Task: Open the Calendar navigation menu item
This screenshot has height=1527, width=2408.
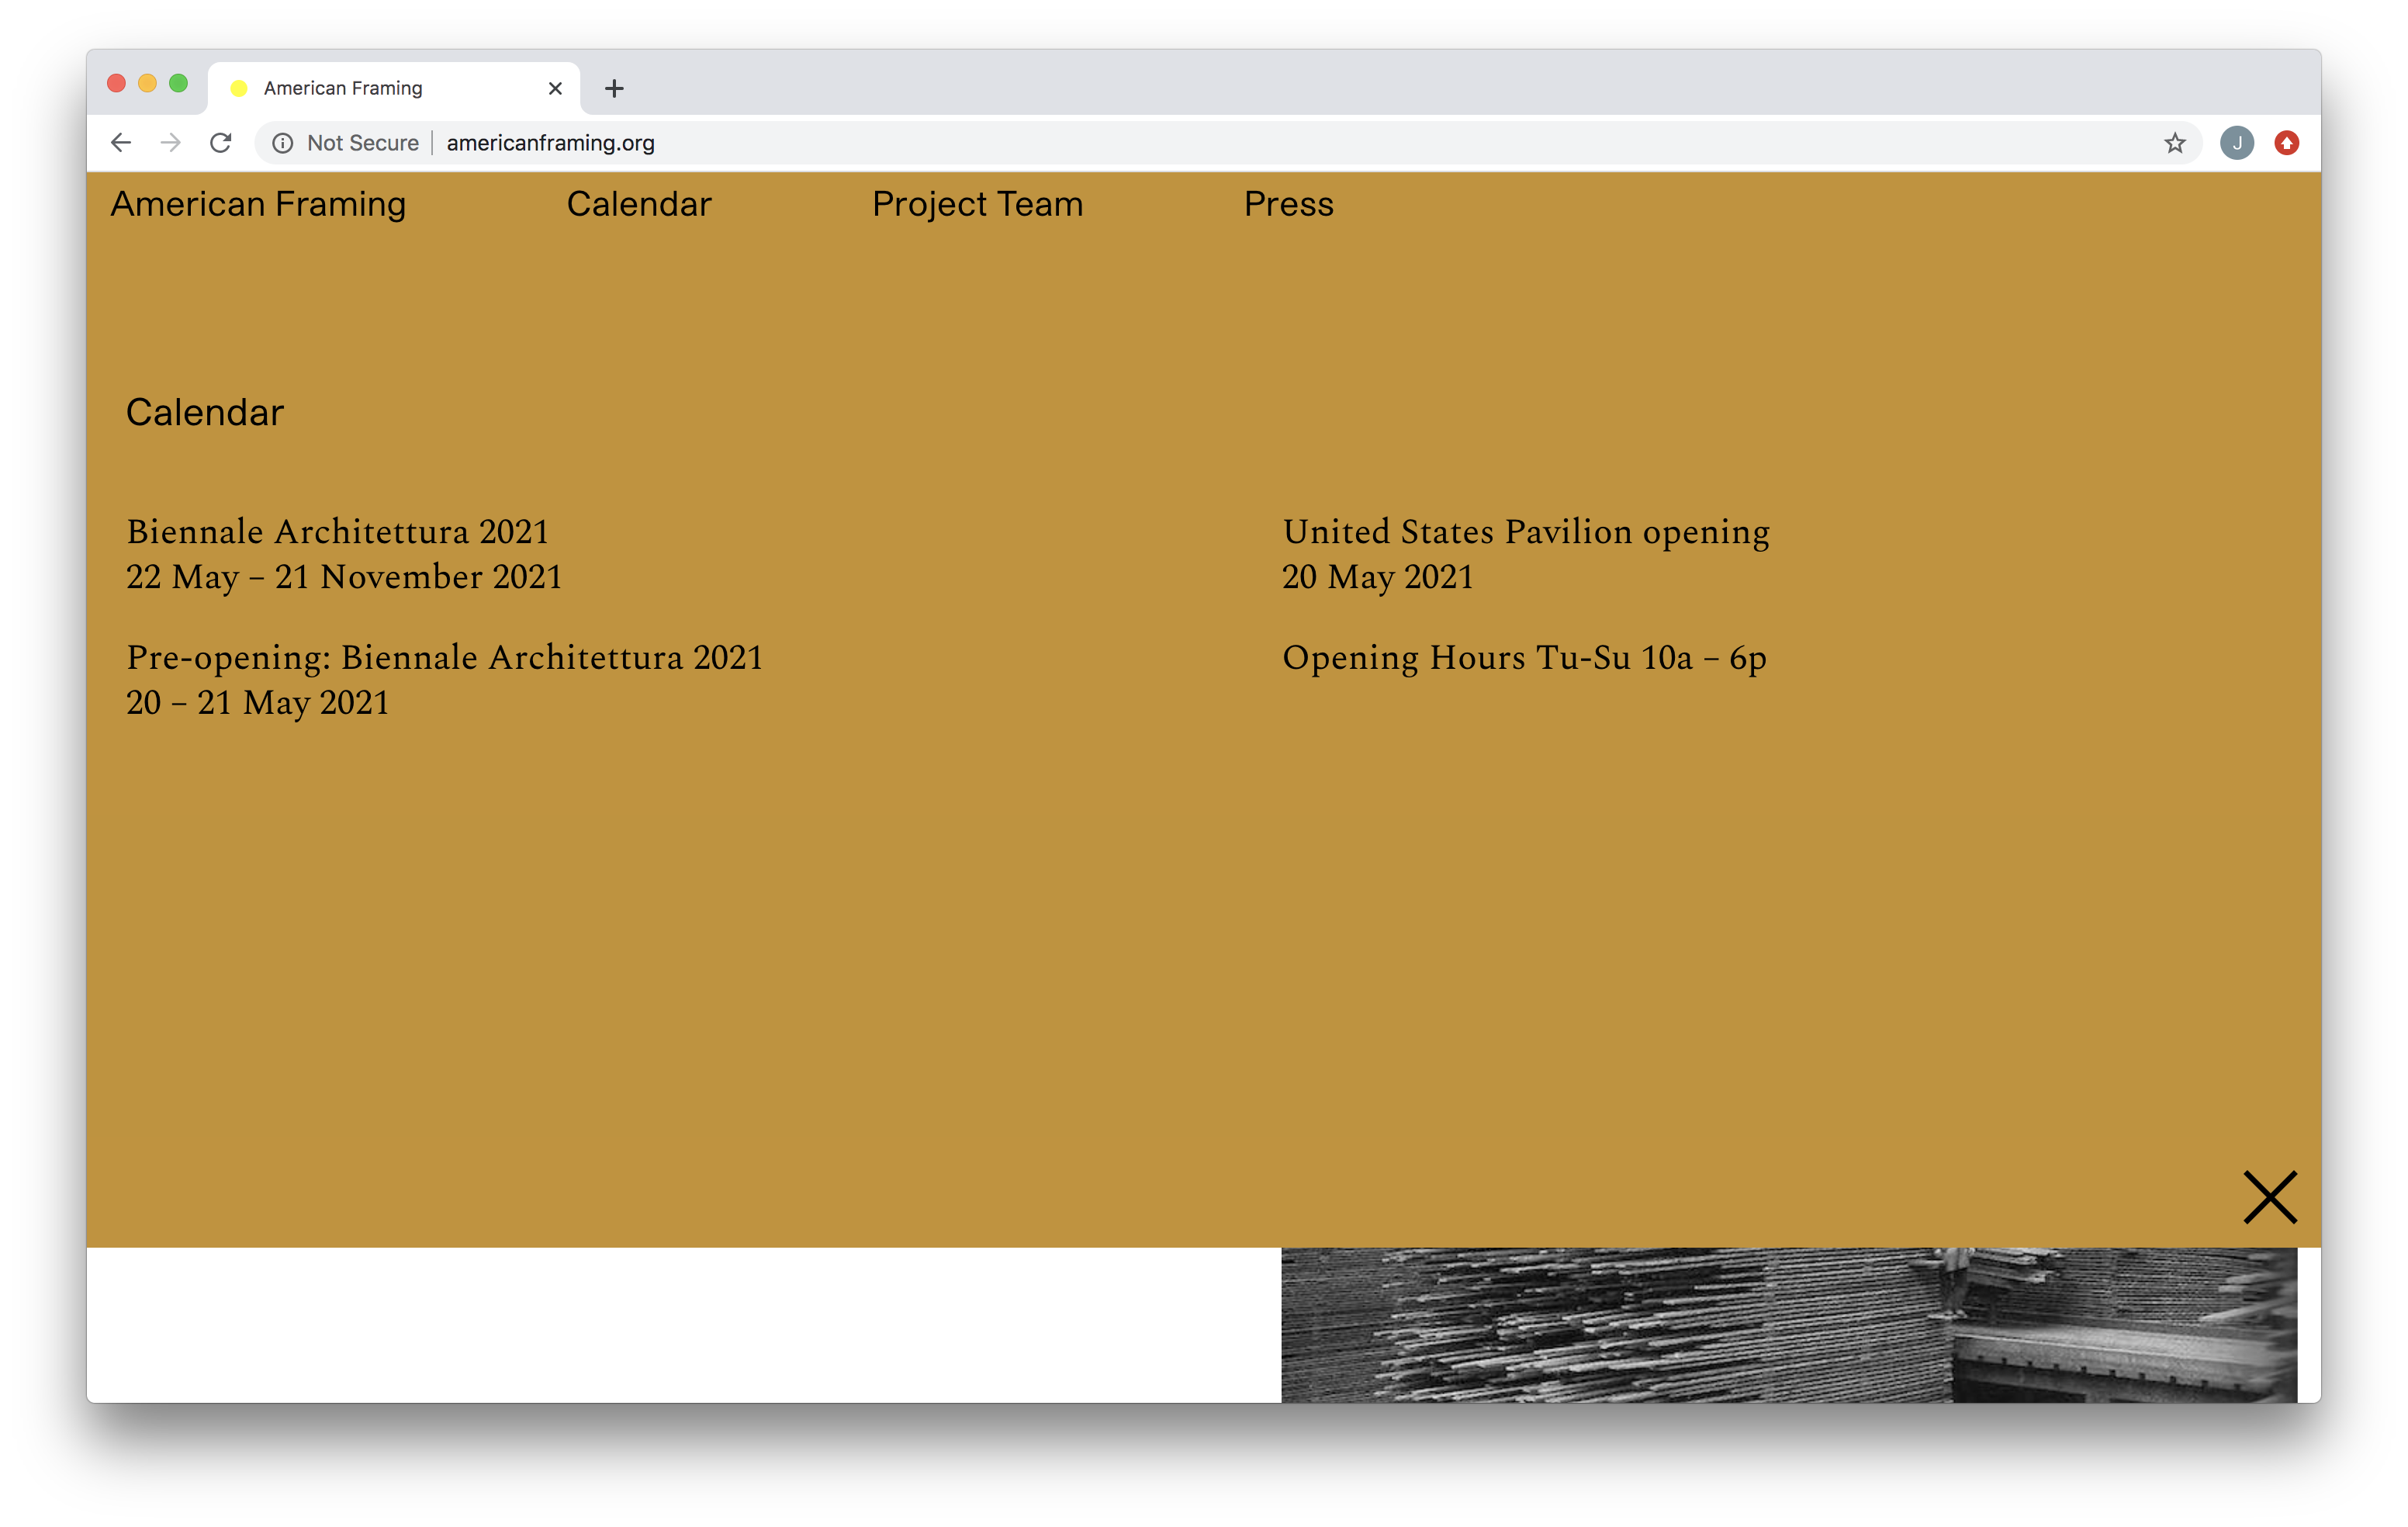Action: [638, 204]
